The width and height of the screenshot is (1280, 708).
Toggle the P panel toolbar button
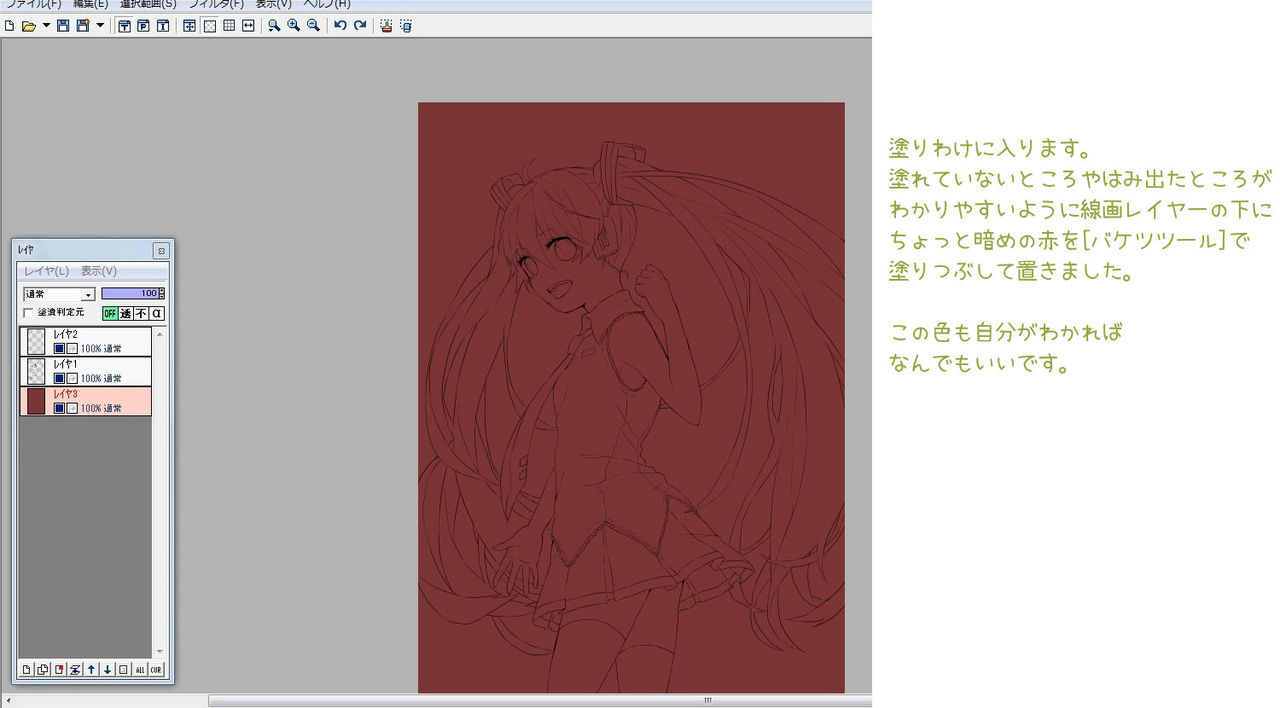[x=143, y=26]
